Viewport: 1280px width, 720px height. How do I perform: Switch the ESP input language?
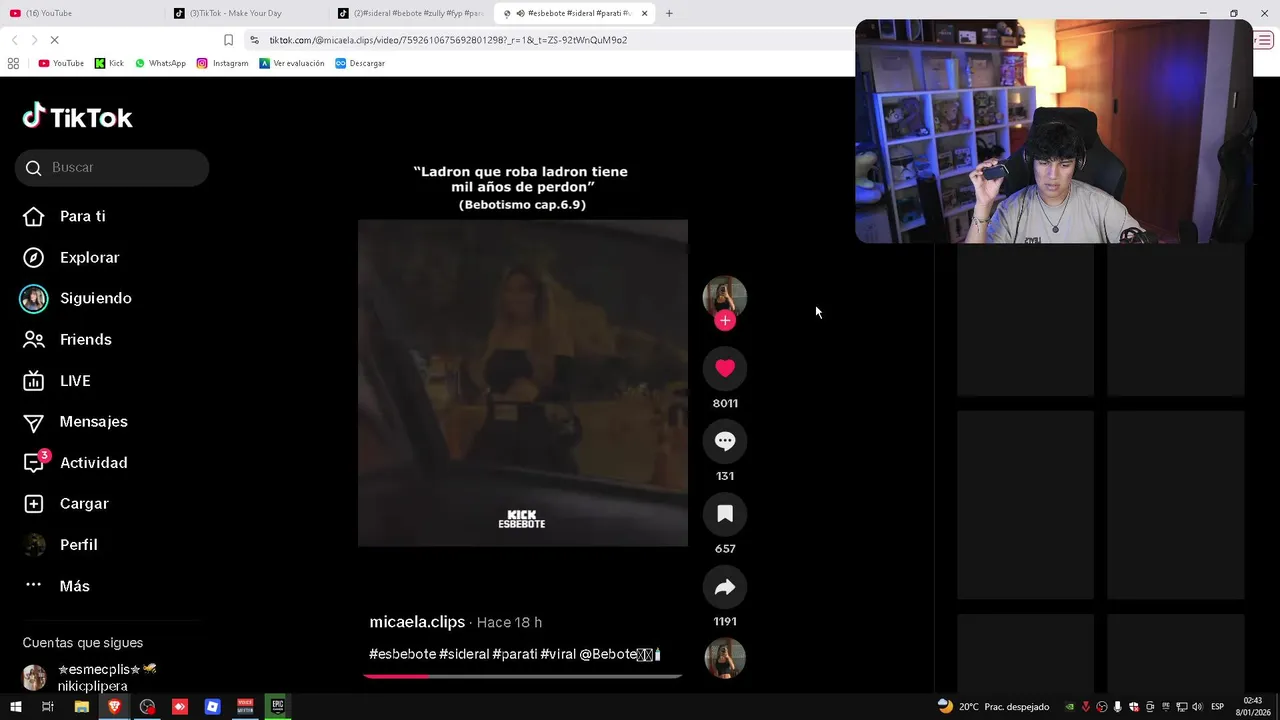1217,707
